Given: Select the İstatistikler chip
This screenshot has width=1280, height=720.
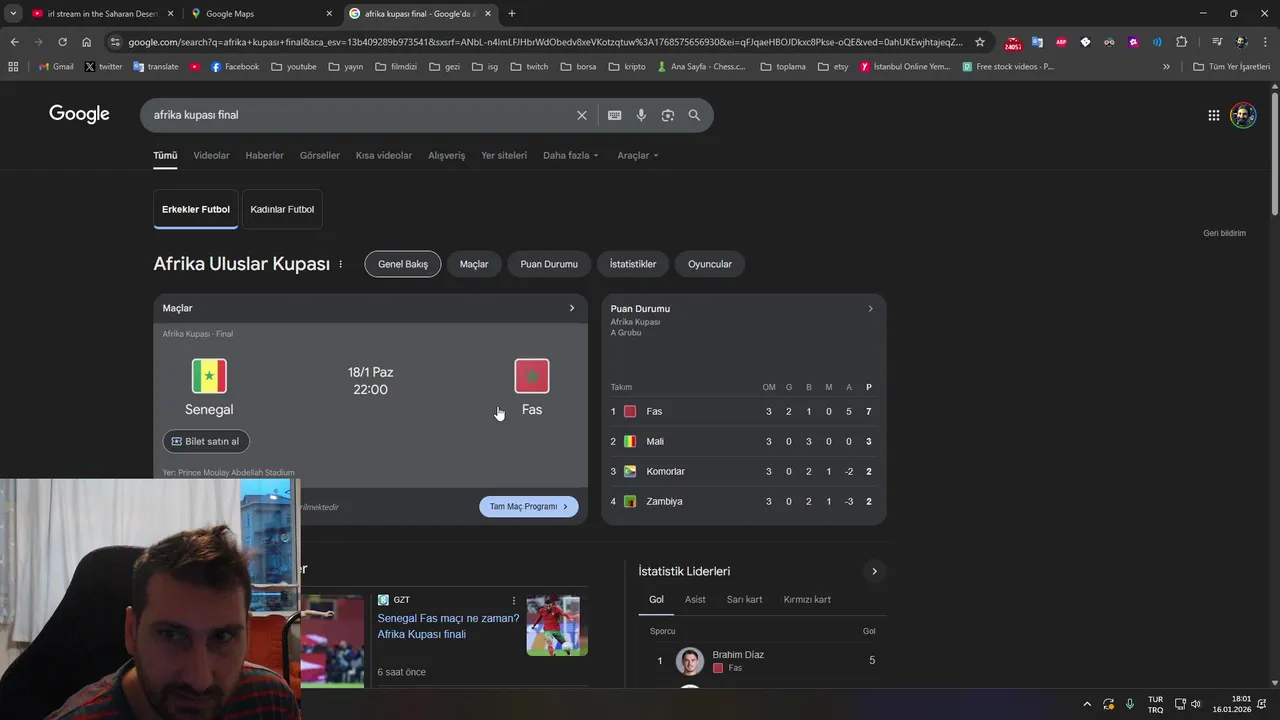Looking at the screenshot, I should [x=633, y=264].
